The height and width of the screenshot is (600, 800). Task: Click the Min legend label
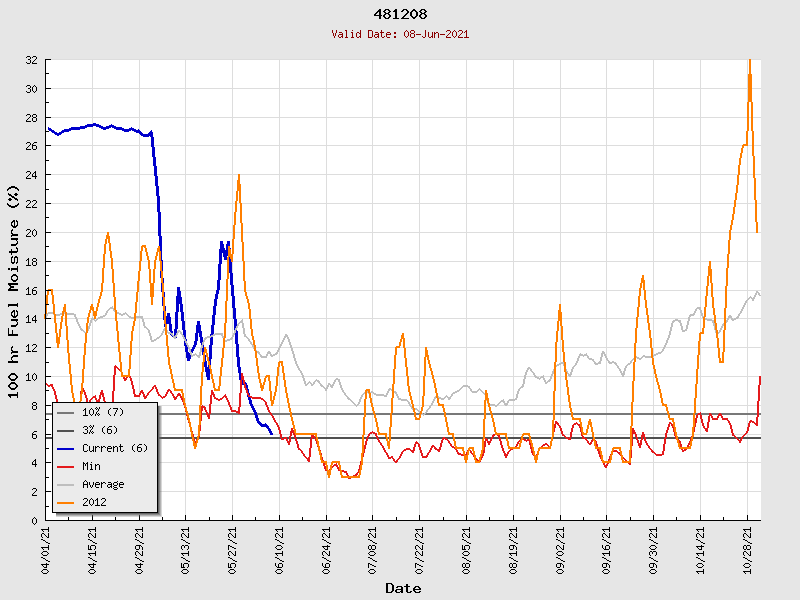point(92,466)
